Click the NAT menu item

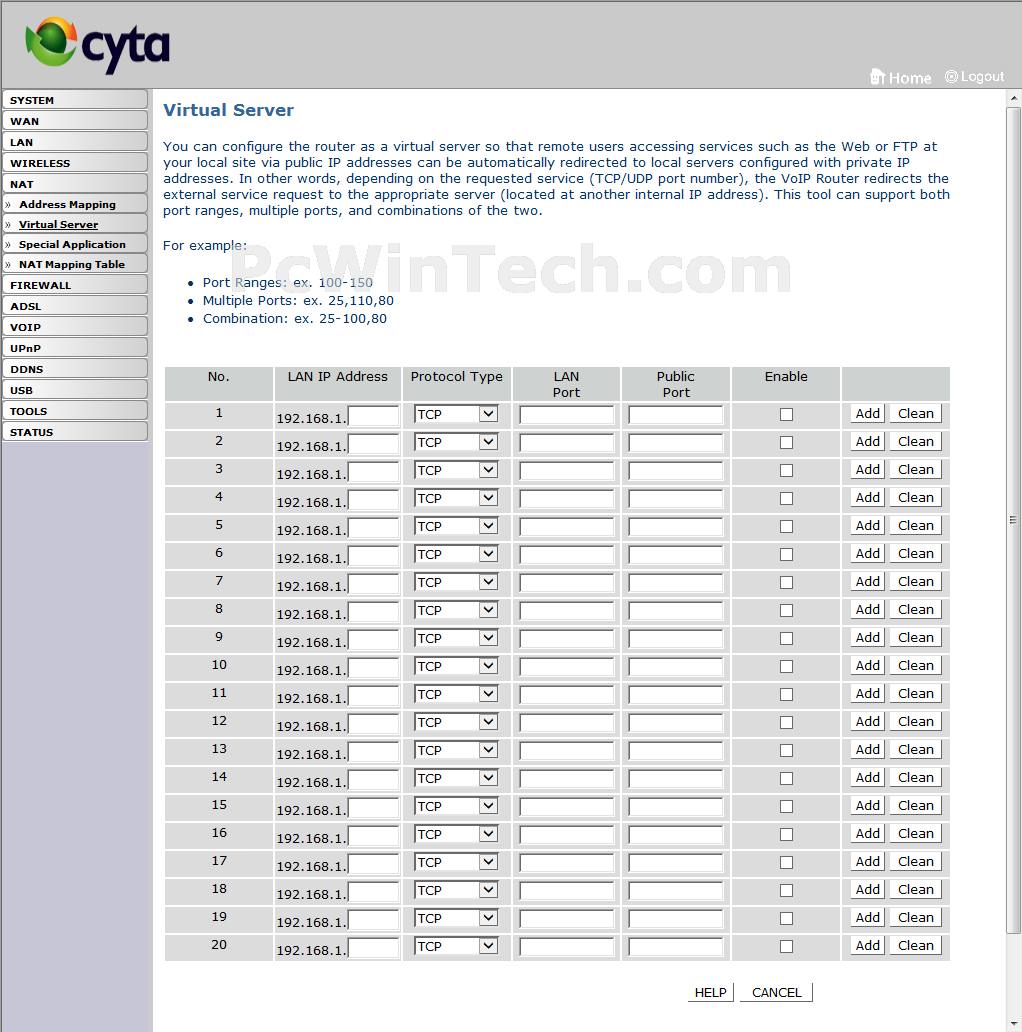75,184
